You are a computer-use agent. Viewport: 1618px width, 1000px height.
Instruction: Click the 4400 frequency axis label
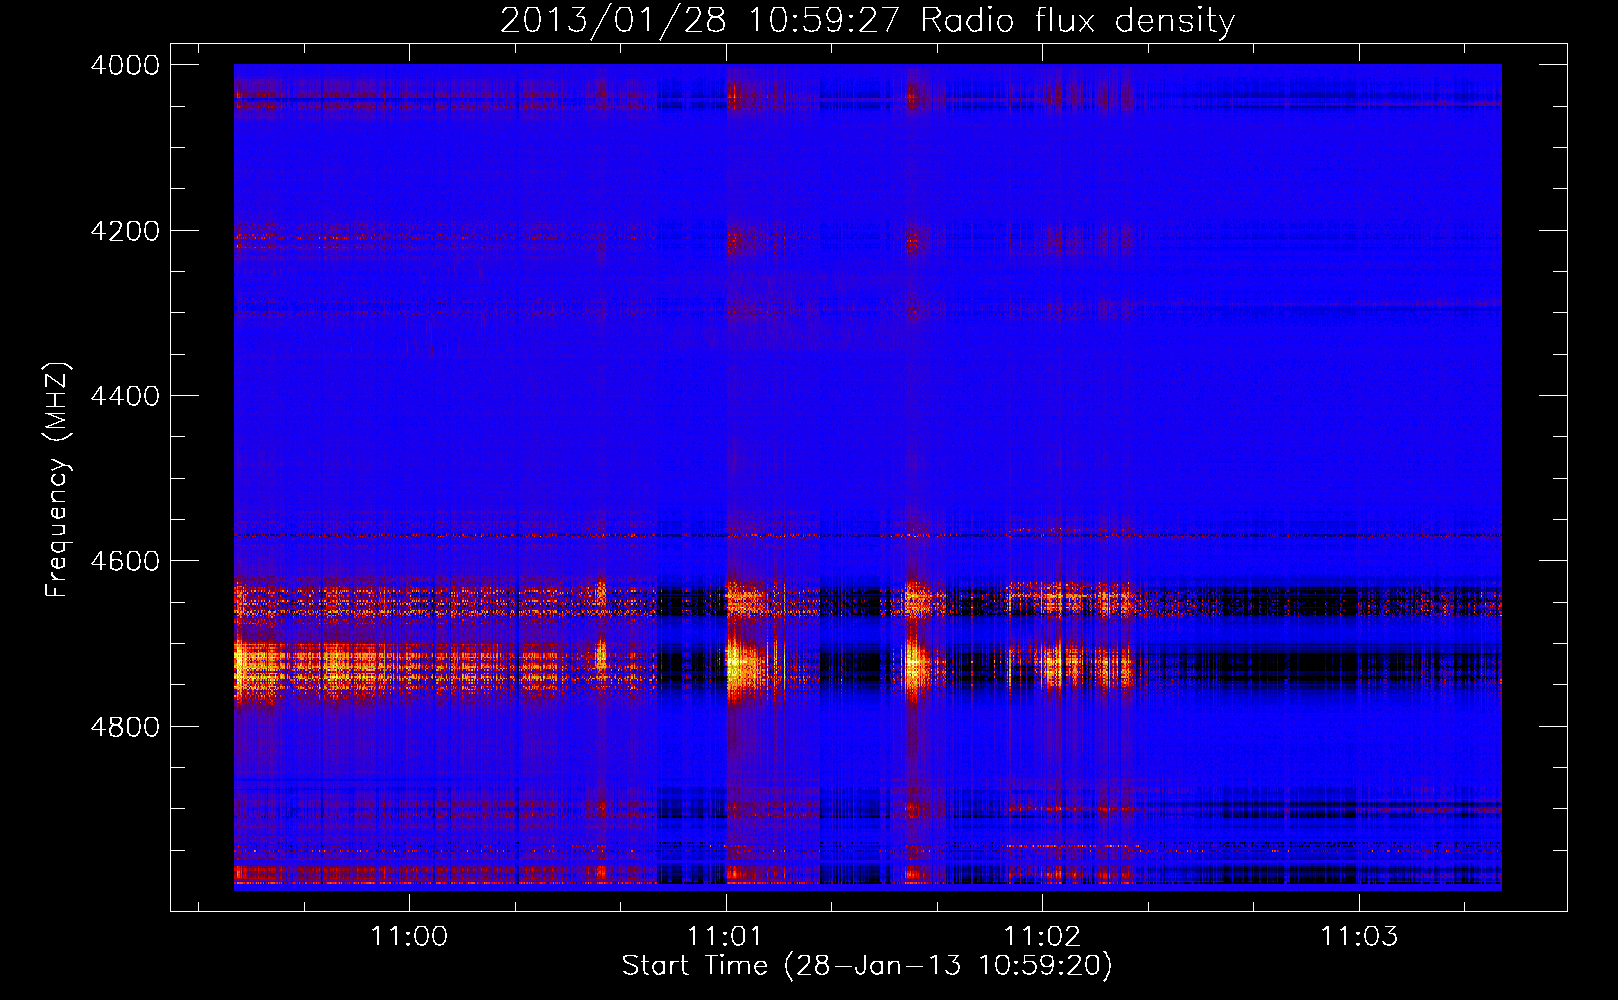coord(125,396)
